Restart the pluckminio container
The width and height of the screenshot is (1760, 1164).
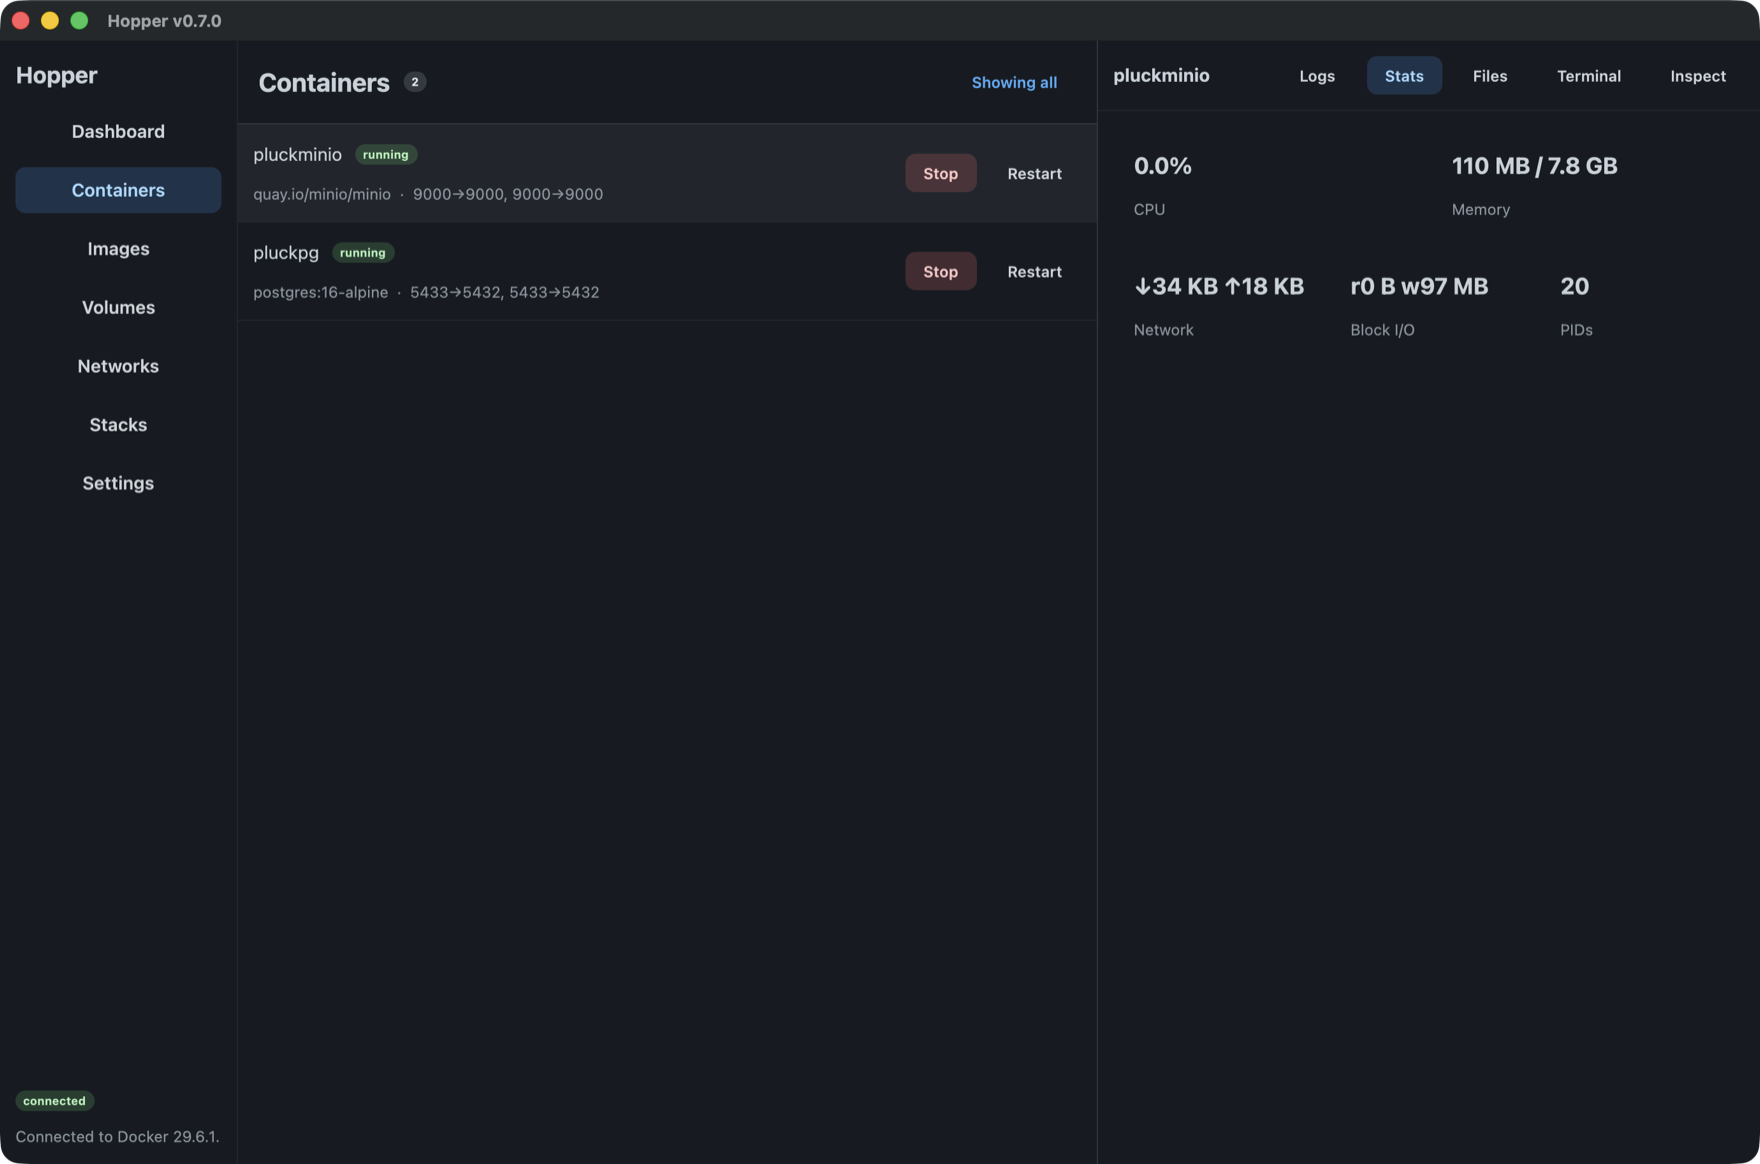click(1034, 173)
